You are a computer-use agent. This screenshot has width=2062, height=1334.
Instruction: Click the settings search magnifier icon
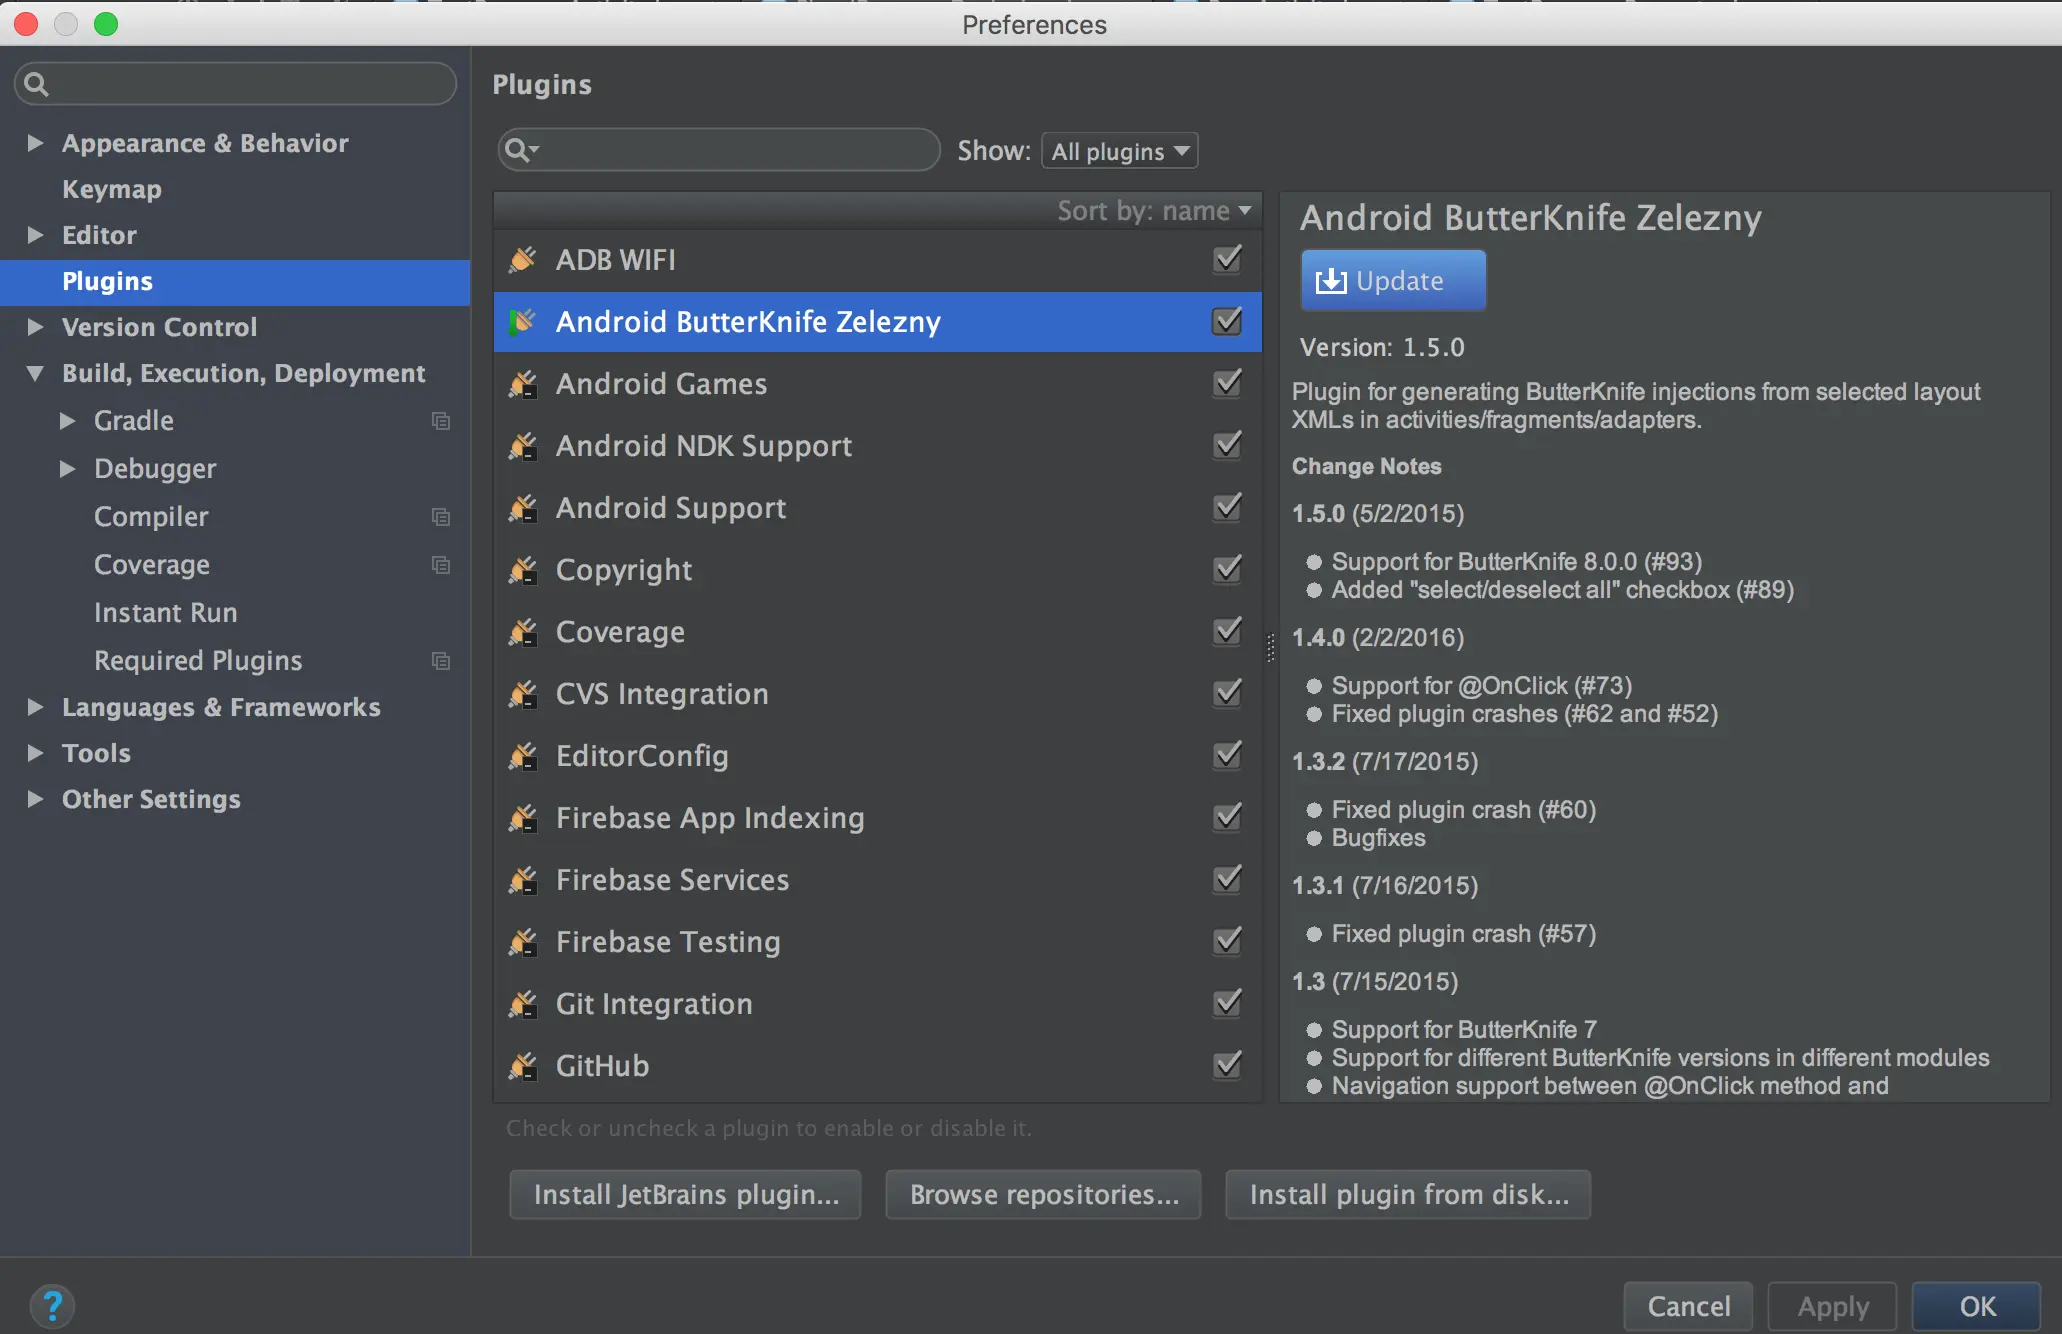[x=36, y=84]
